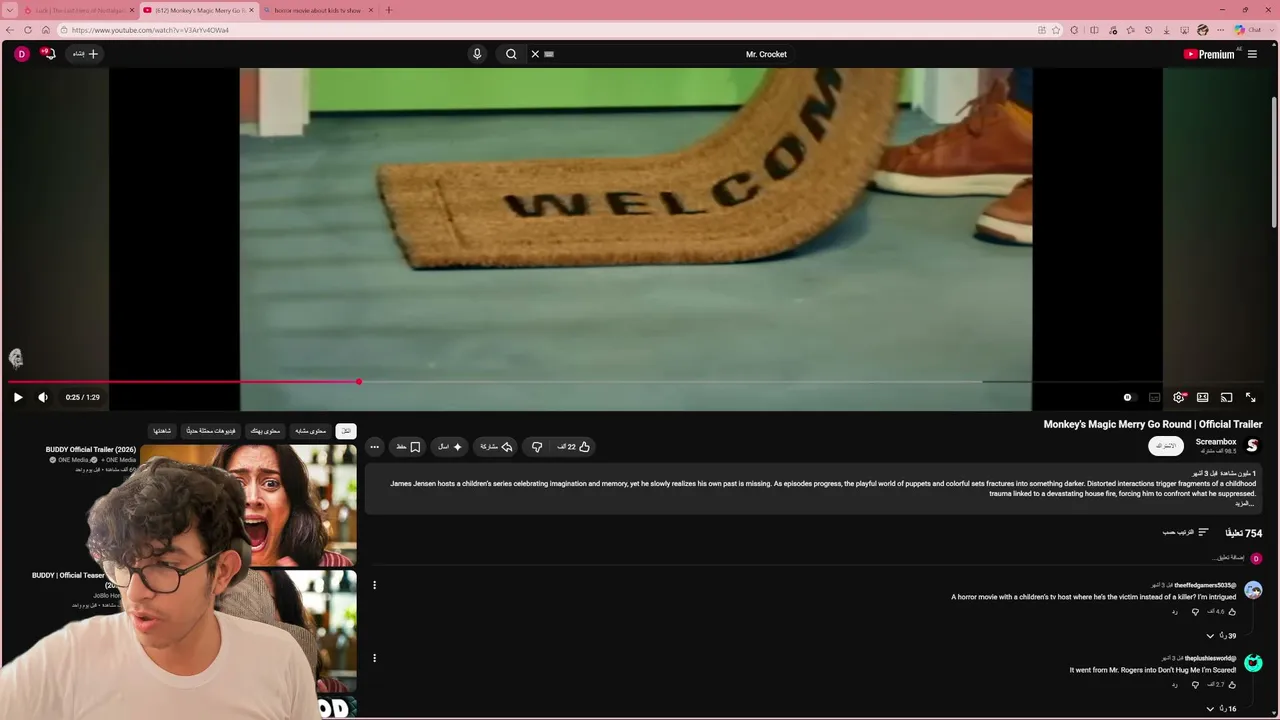The height and width of the screenshot is (720, 1280).
Task: Open the Screambox channel name link
Action: (x=1216, y=442)
